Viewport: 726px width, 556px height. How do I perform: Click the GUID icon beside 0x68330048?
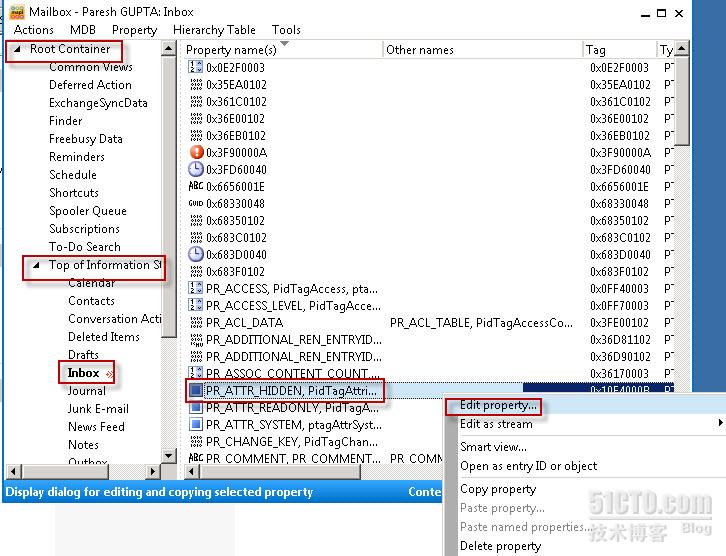coord(196,203)
